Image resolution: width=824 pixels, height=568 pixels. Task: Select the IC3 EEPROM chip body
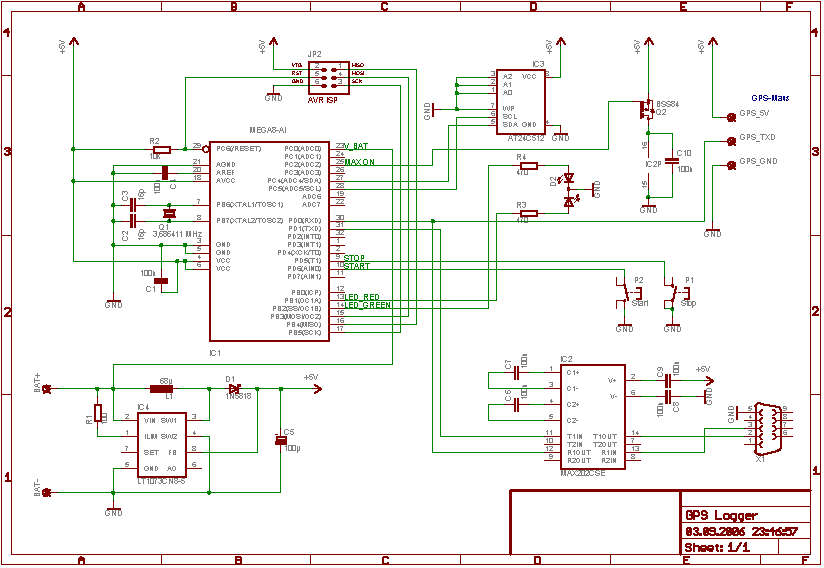tap(520, 101)
